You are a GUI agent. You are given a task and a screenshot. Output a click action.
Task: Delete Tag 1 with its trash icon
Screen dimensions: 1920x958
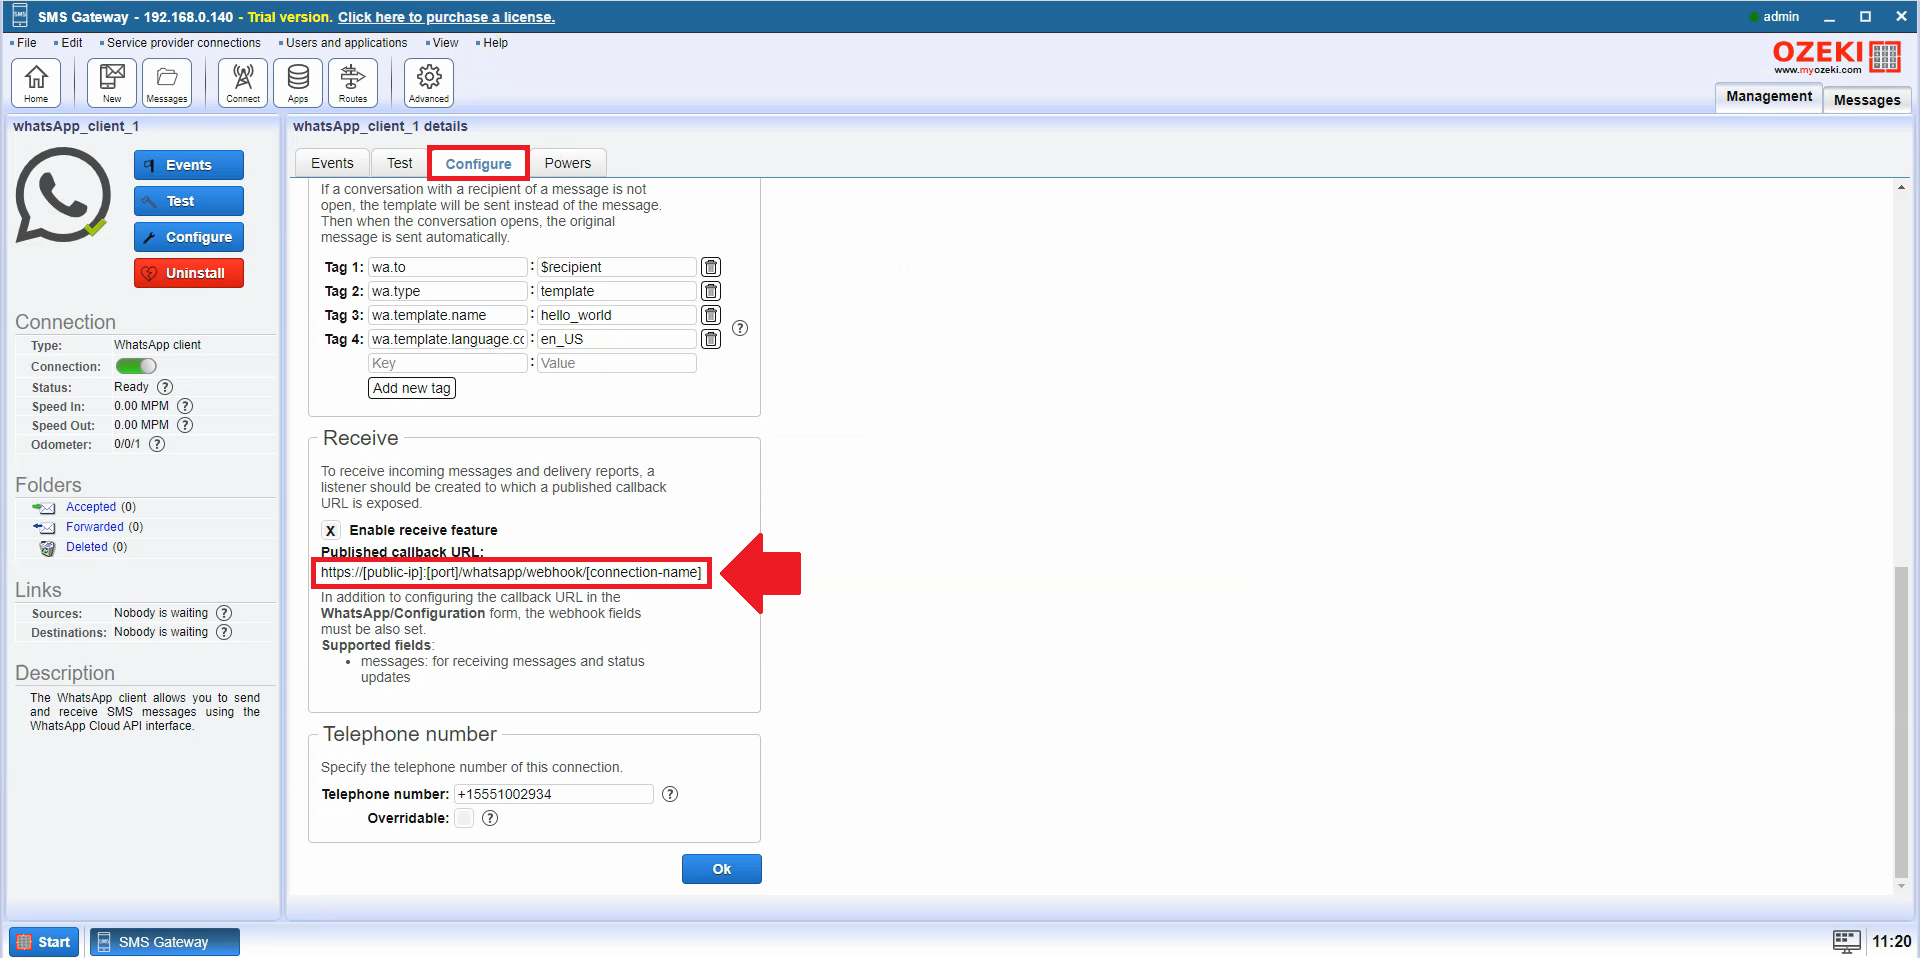(x=711, y=267)
